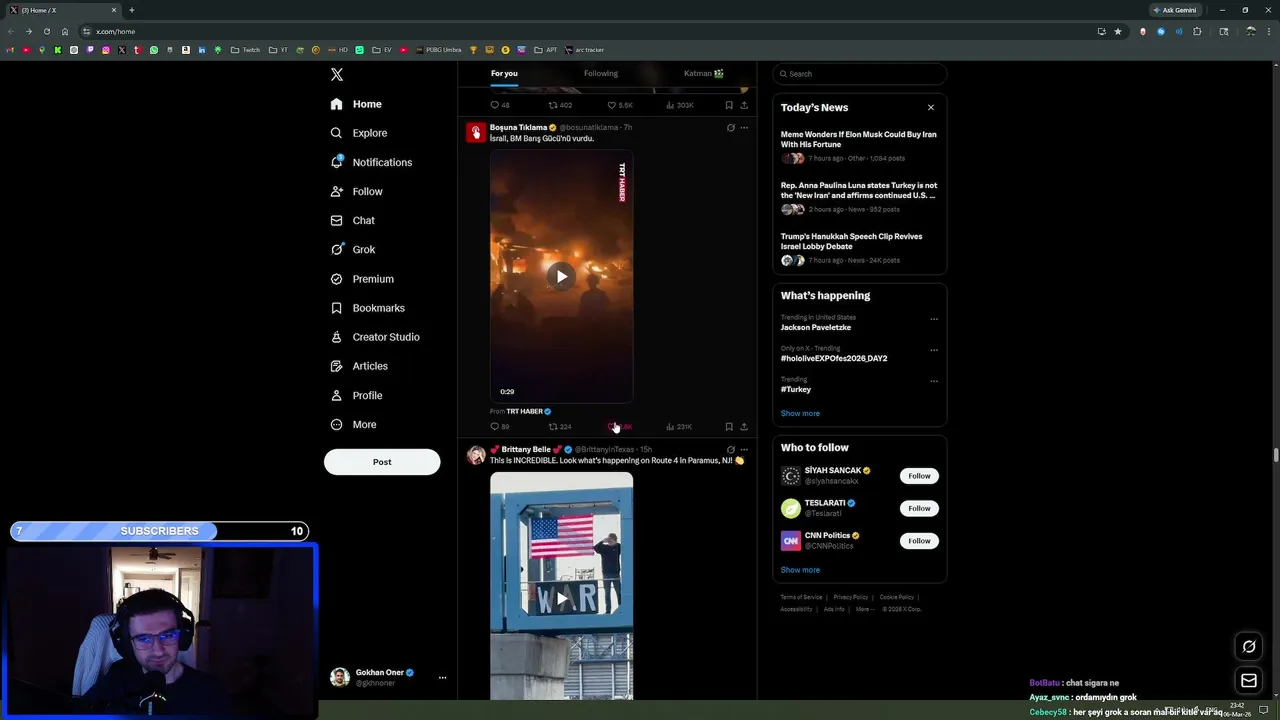Open the floating Grok button
The height and width of the screenshot is (720, 1280).
pos(1249,647)
